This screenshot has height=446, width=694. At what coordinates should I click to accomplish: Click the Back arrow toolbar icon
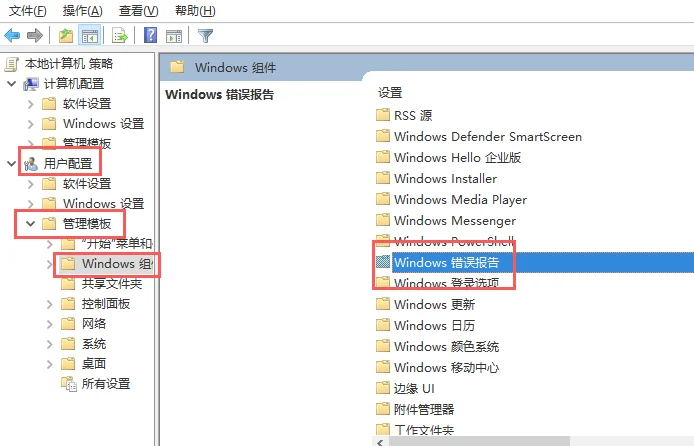[12, 35]
